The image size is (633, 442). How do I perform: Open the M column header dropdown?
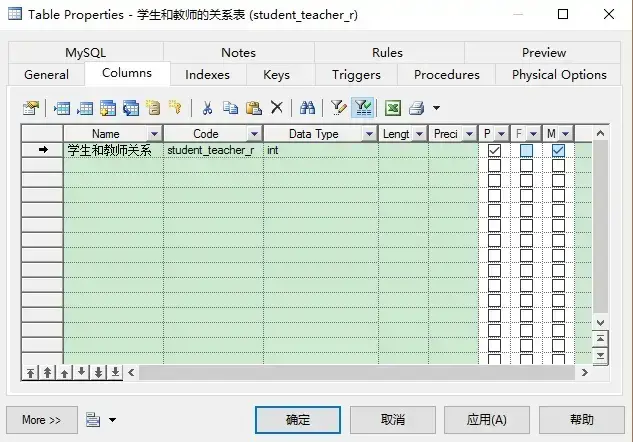[x=565, y=134]
